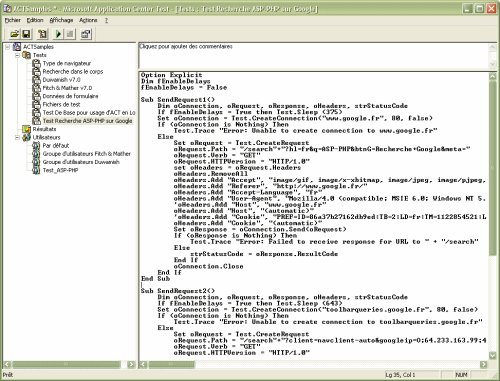The image size is (500, 381).
Task: Open the ? help menu
Action: pos(106,20)
